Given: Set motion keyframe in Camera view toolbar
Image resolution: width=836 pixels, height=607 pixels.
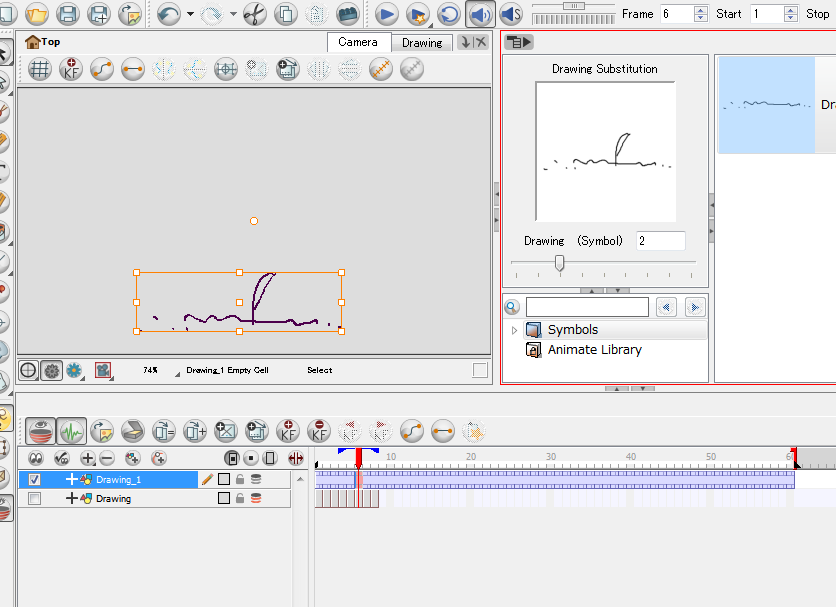Looking at the screenshot, I should coord(102,69).
